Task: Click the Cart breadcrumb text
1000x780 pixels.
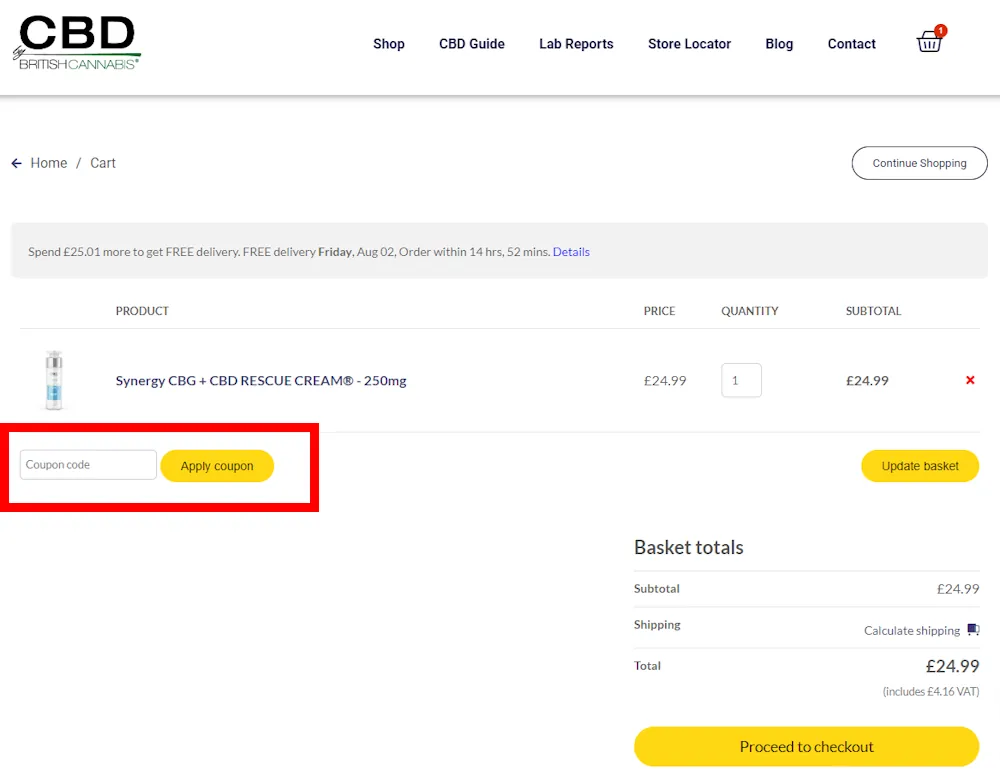Action: pyautogui.click(x=103, y=163)
